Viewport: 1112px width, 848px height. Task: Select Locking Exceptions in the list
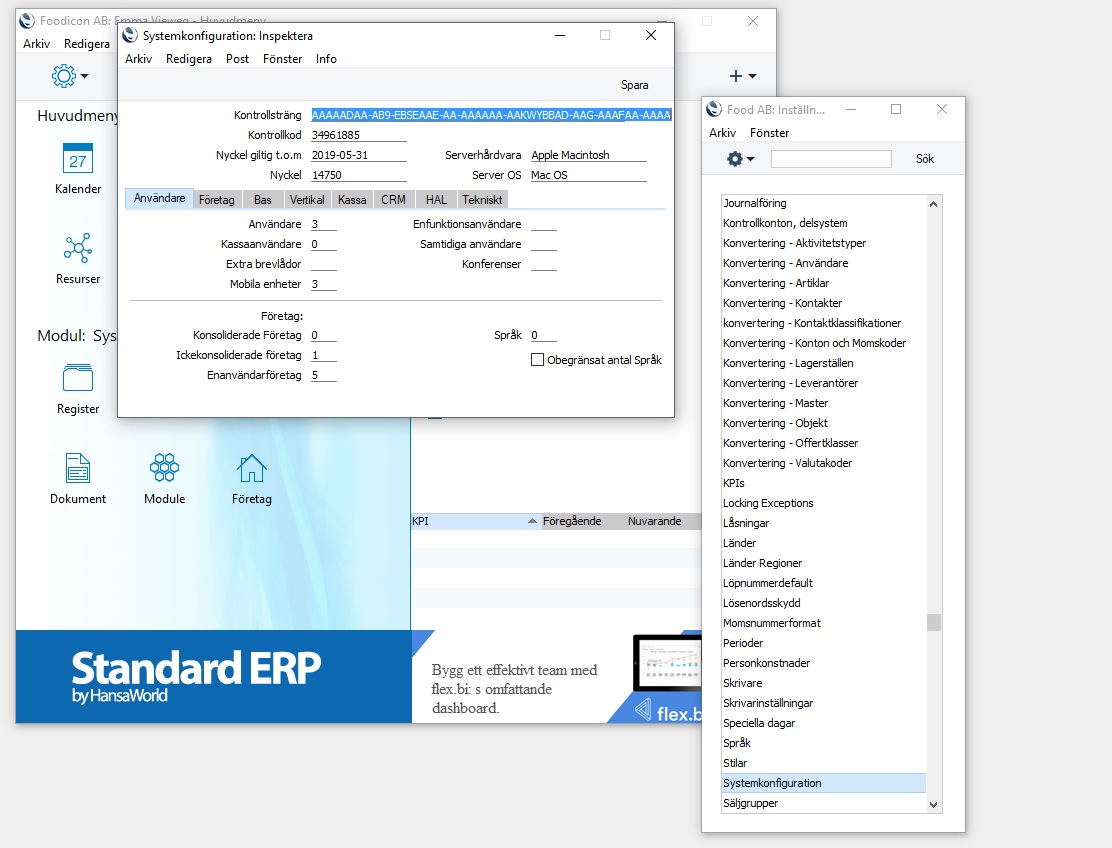tap(823, 503)
